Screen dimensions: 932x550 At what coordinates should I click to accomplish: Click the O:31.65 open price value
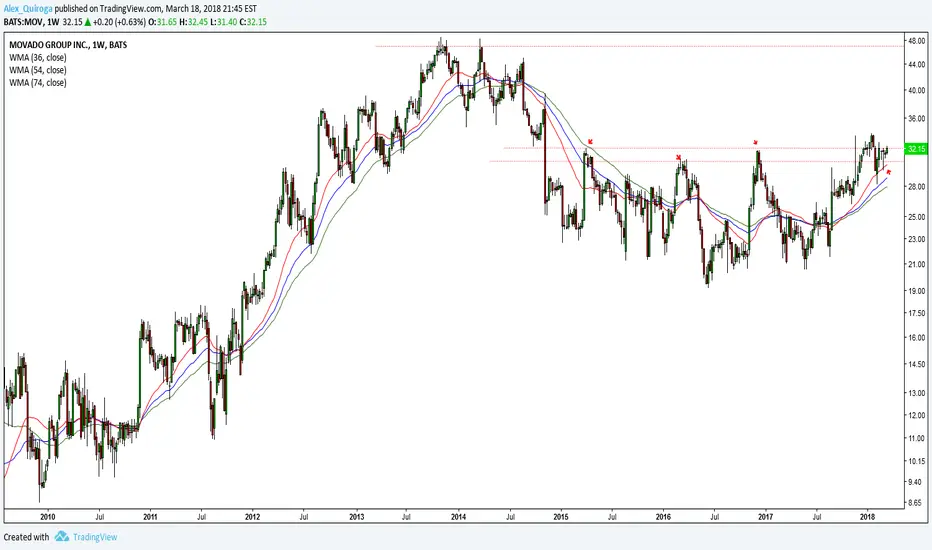(163, 22)
